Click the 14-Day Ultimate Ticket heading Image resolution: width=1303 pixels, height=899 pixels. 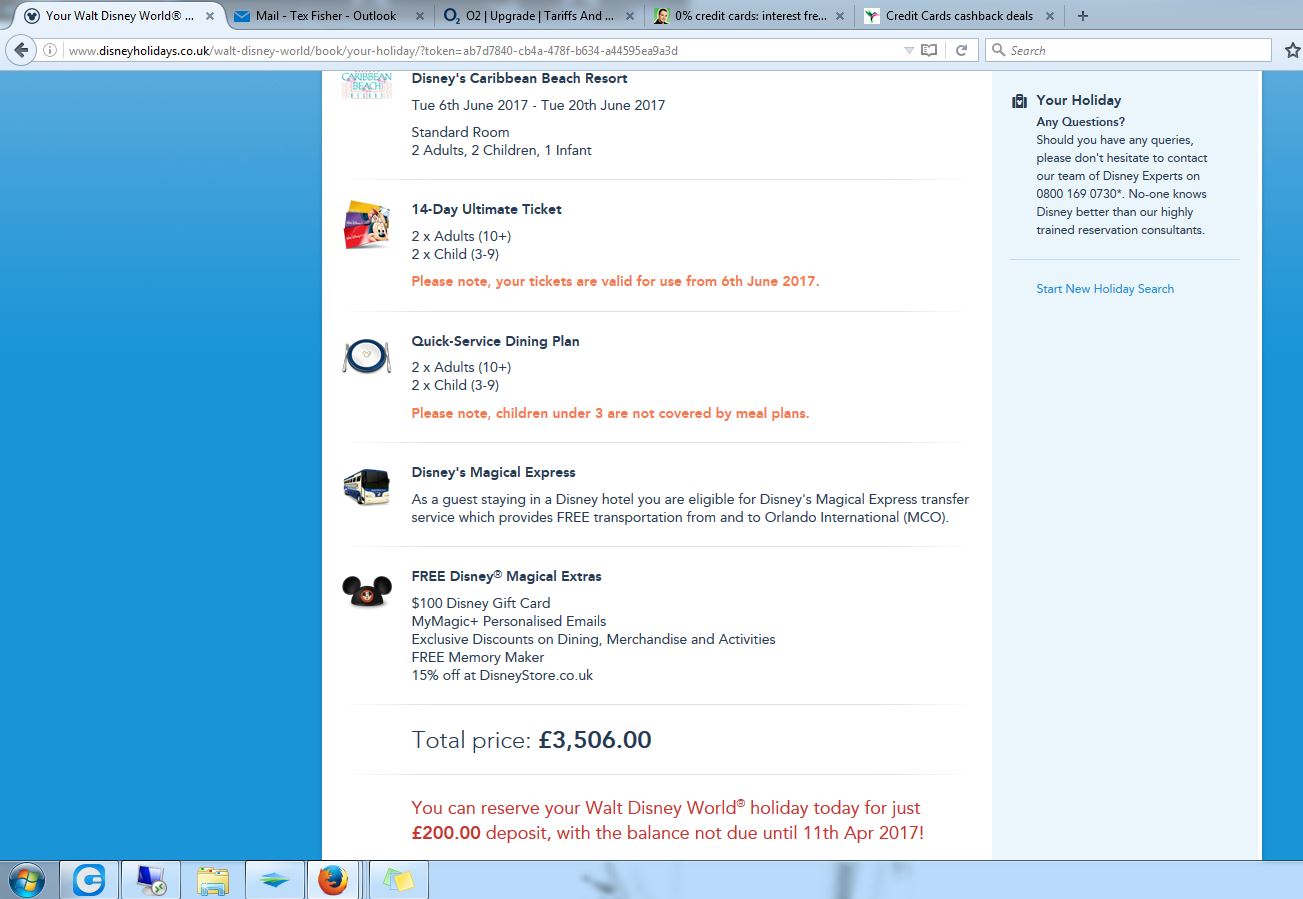[x=487, y=209]
